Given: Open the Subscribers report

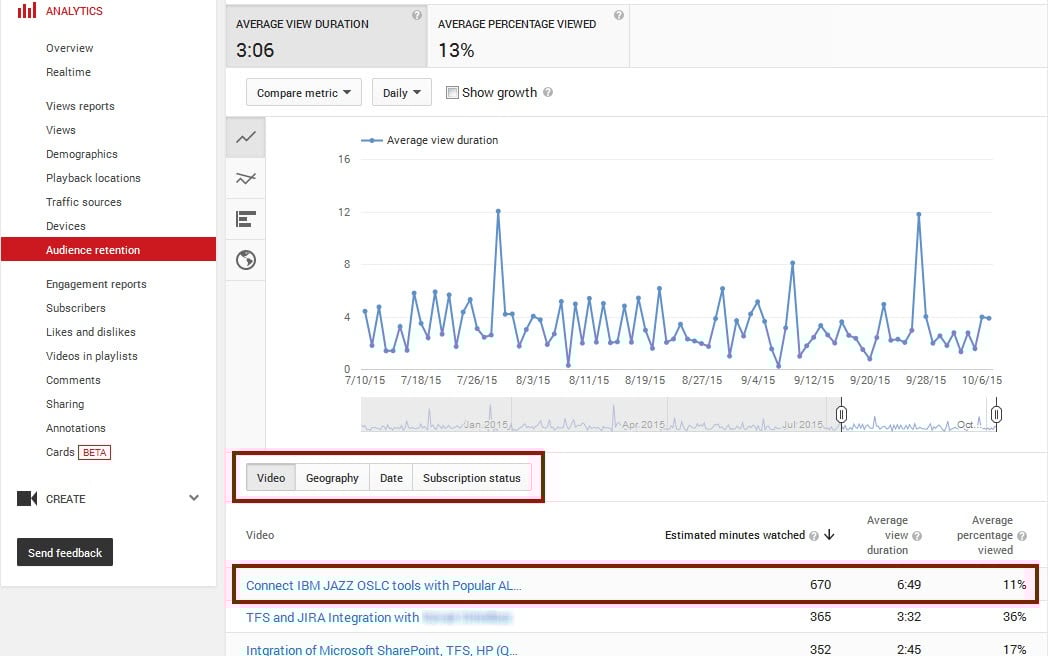Looking at the screenshot, I should click(x=76, y=308).
